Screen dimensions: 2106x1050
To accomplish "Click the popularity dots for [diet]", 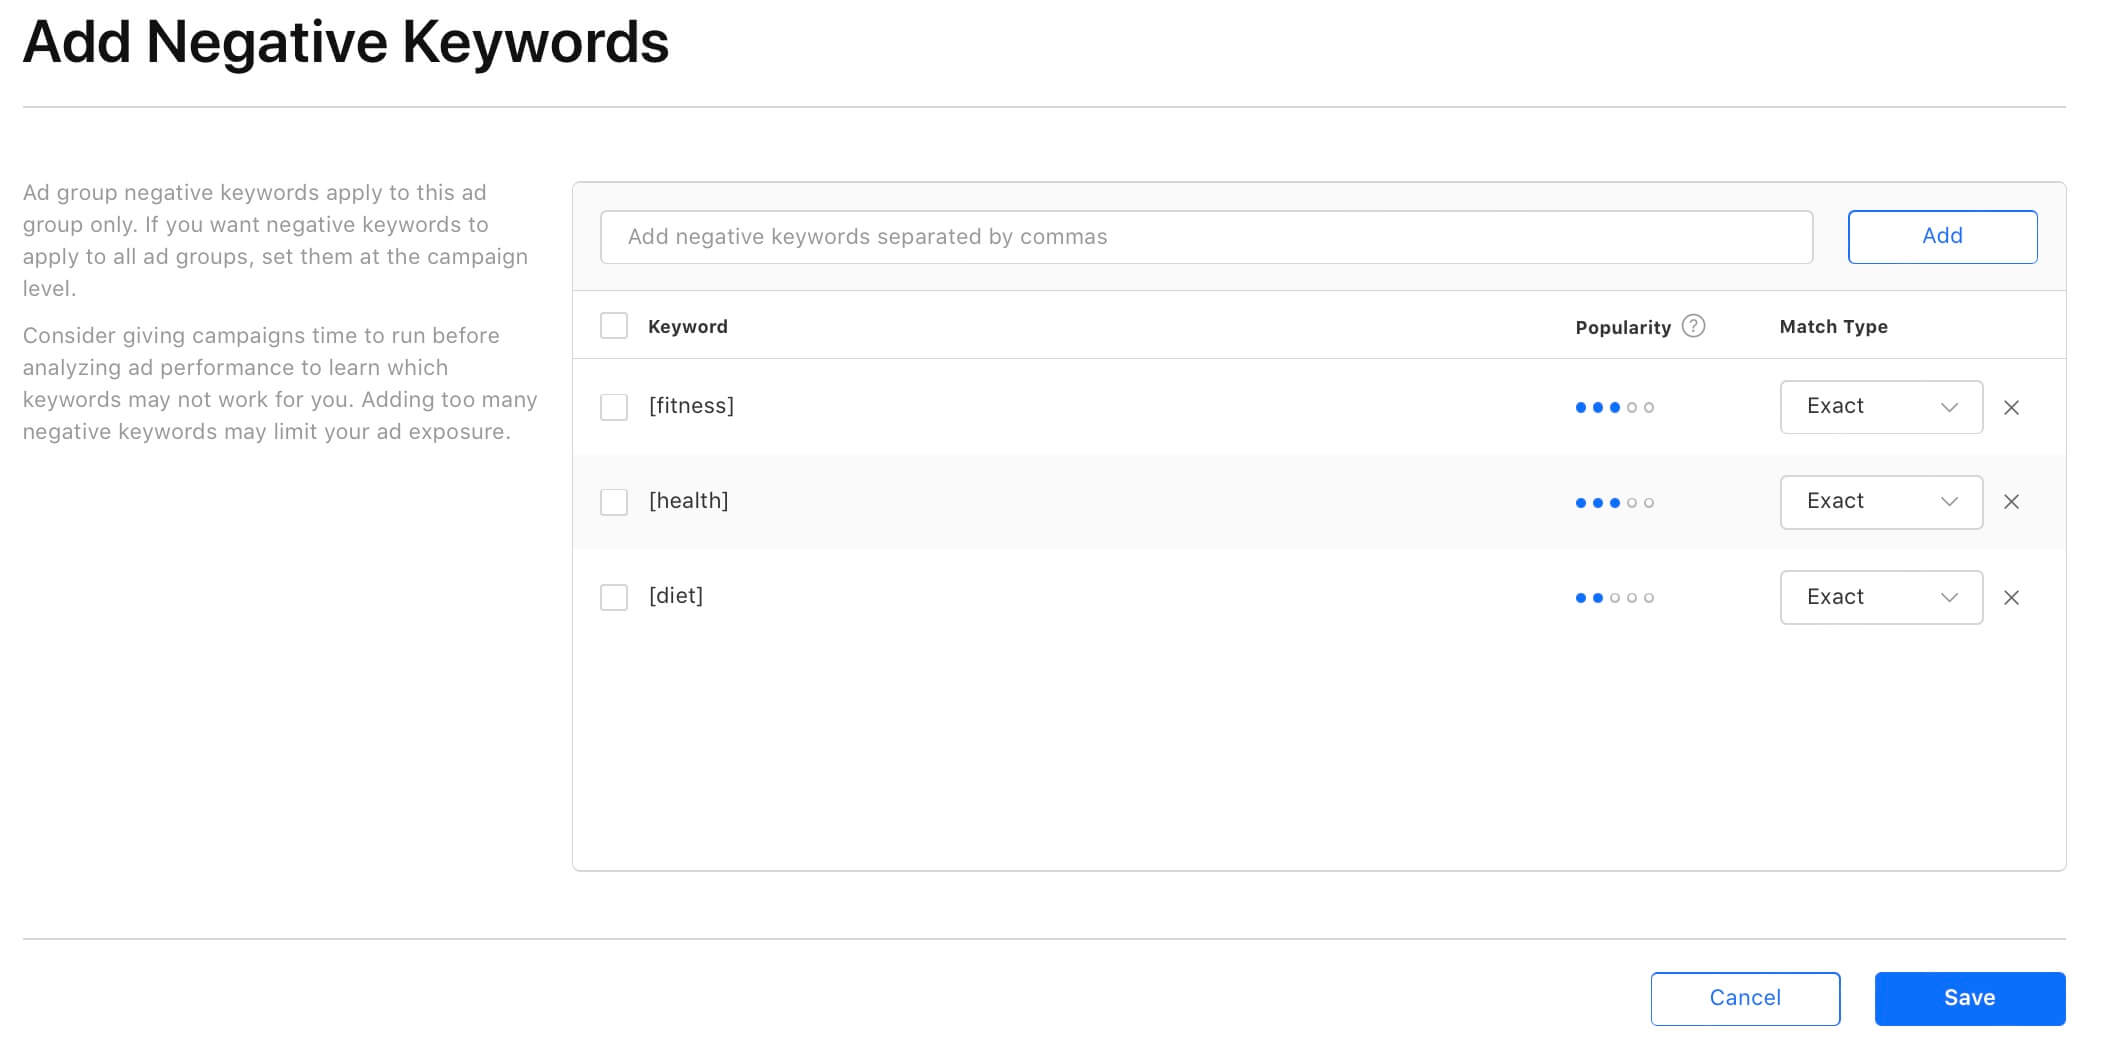I will pyautogui.click(x=1614, y=597).
